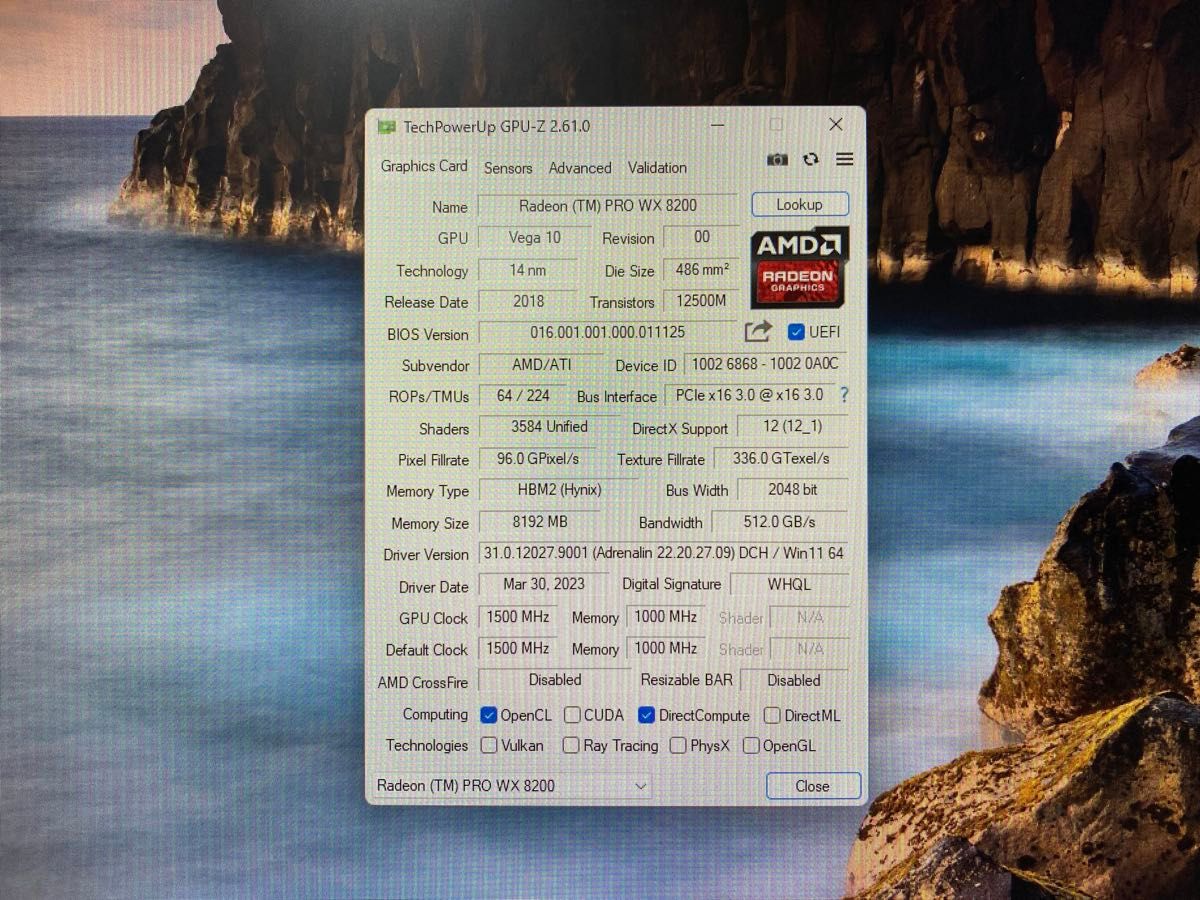This screenshot has width=1200, height=900.
Task: Click the BIOS Version field
Action: click(608, 331)
